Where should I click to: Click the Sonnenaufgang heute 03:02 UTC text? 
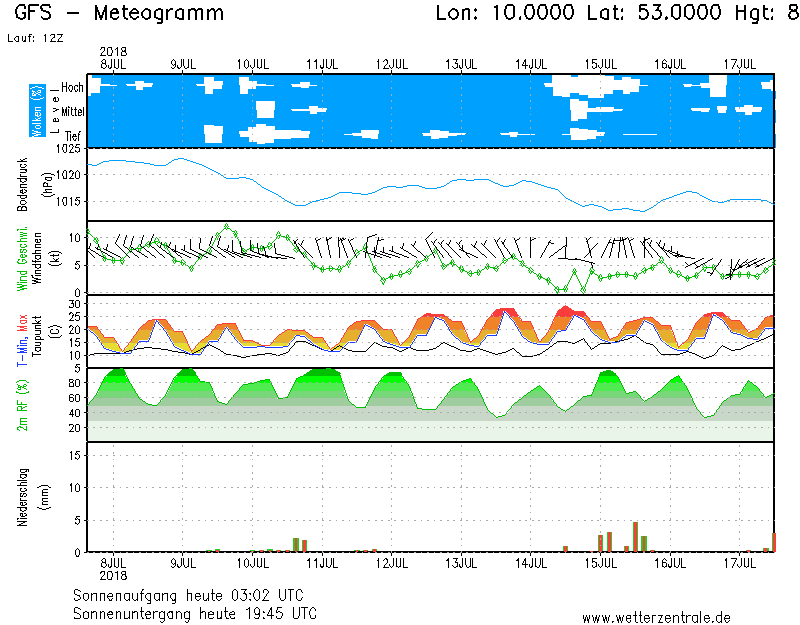pyautogui.click(x=194, y=594)
